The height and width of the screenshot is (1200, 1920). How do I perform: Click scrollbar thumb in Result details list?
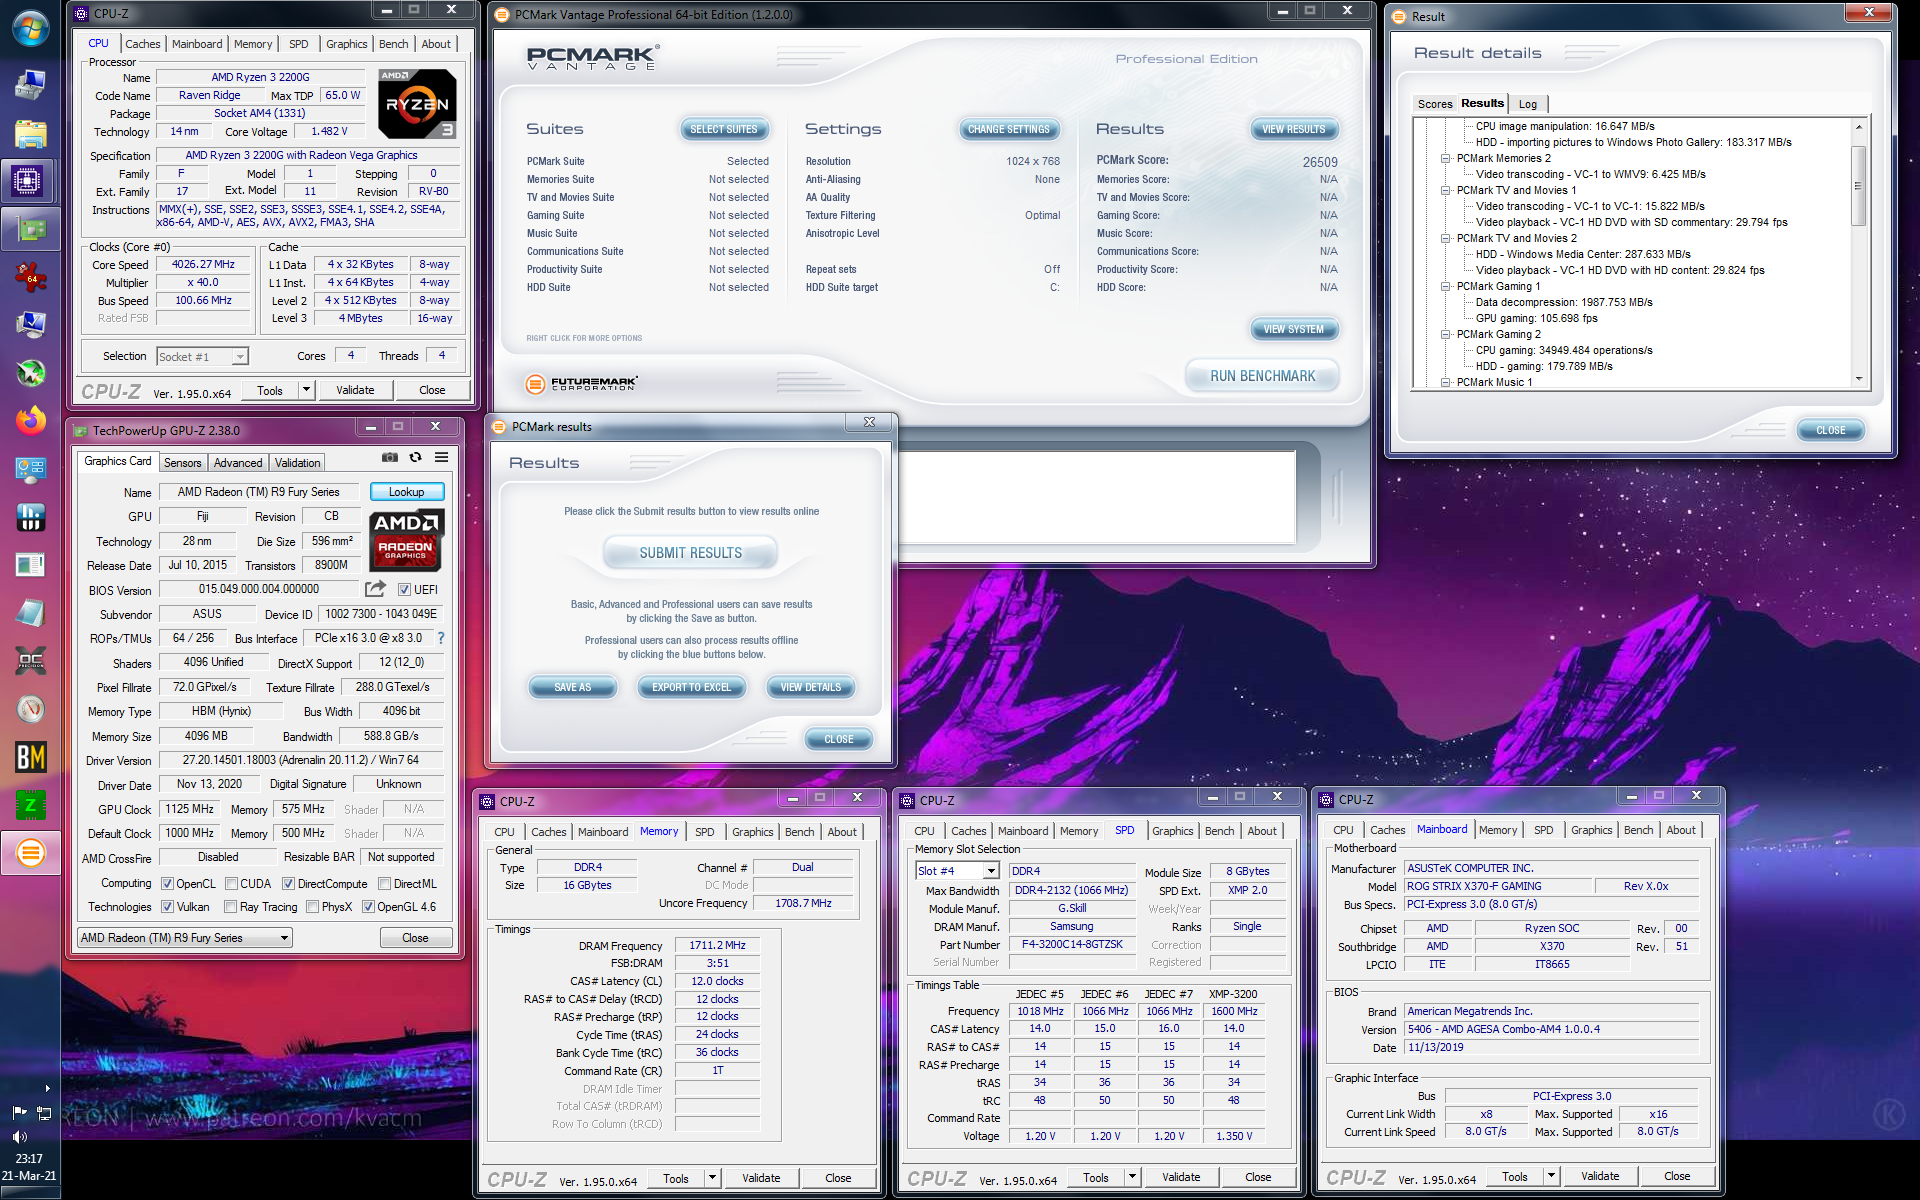coord(1858,186)
